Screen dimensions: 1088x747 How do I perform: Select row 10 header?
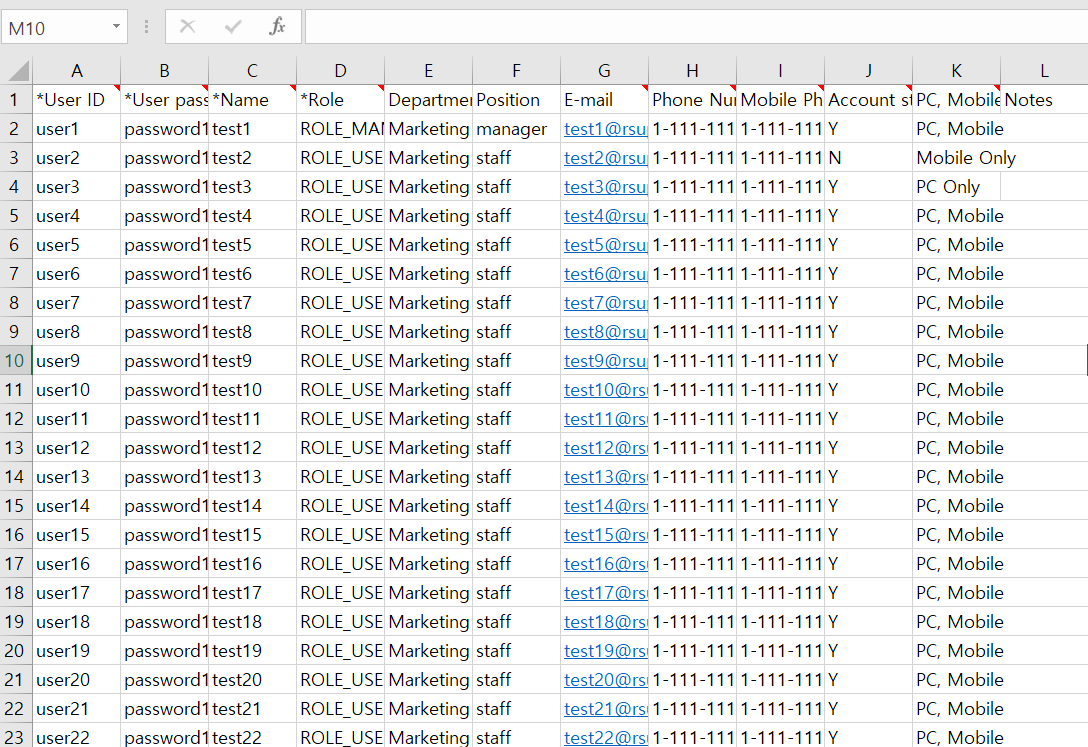(x=15, y=361)
